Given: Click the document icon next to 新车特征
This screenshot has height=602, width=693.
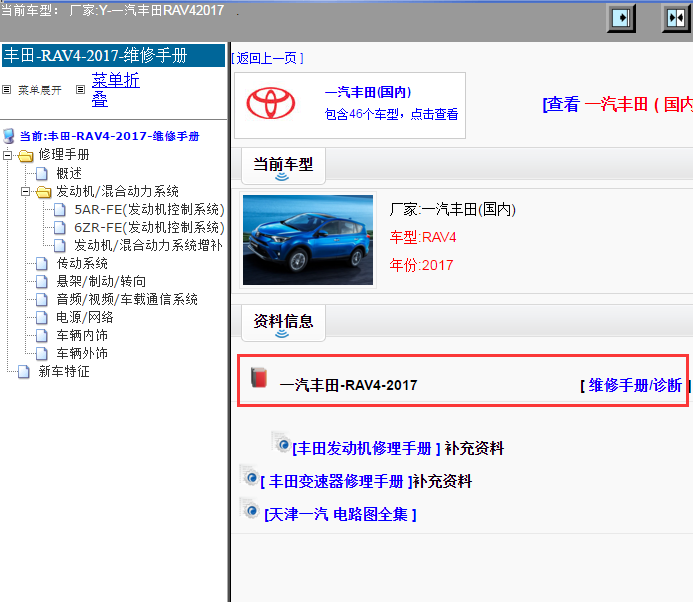Looking at the screenshot, I should tap(24, 372).
